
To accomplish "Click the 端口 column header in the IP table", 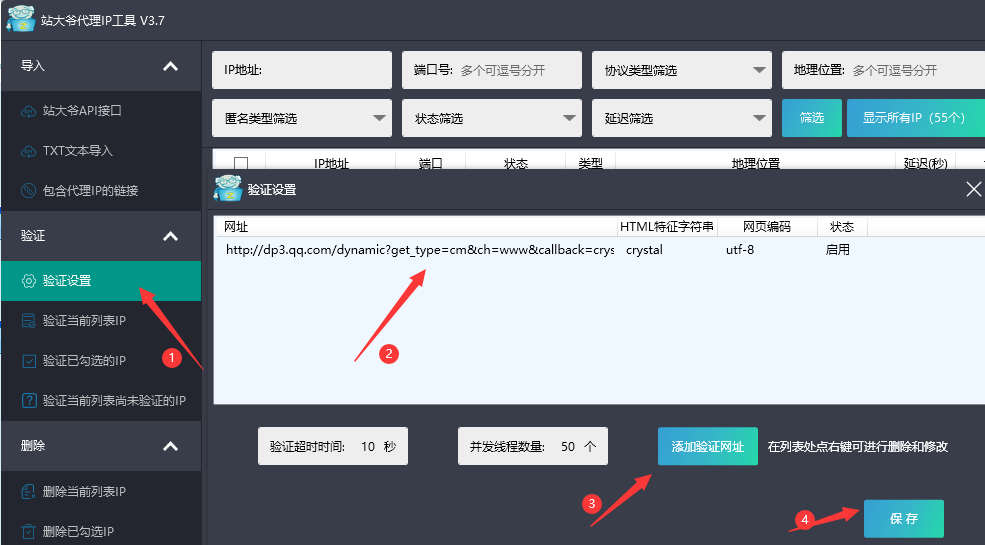I will [x=431, y=163].
